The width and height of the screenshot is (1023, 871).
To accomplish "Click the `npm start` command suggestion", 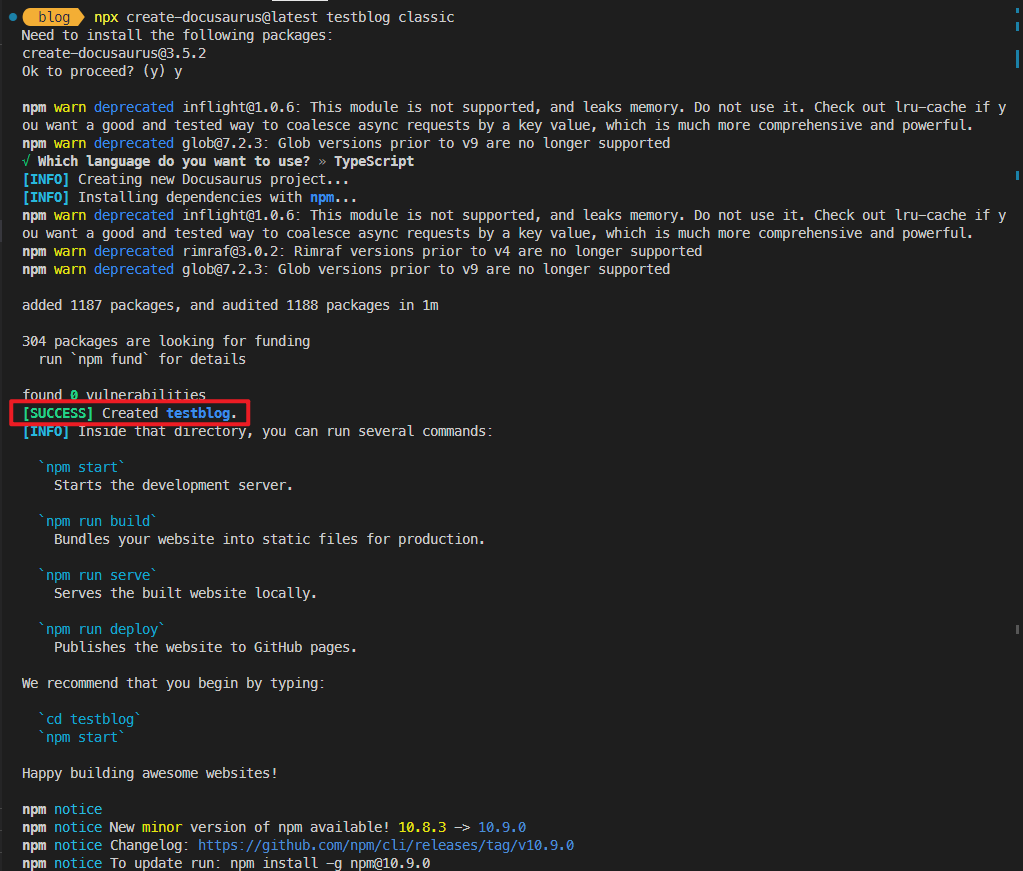I will click(x=82, y=466).
